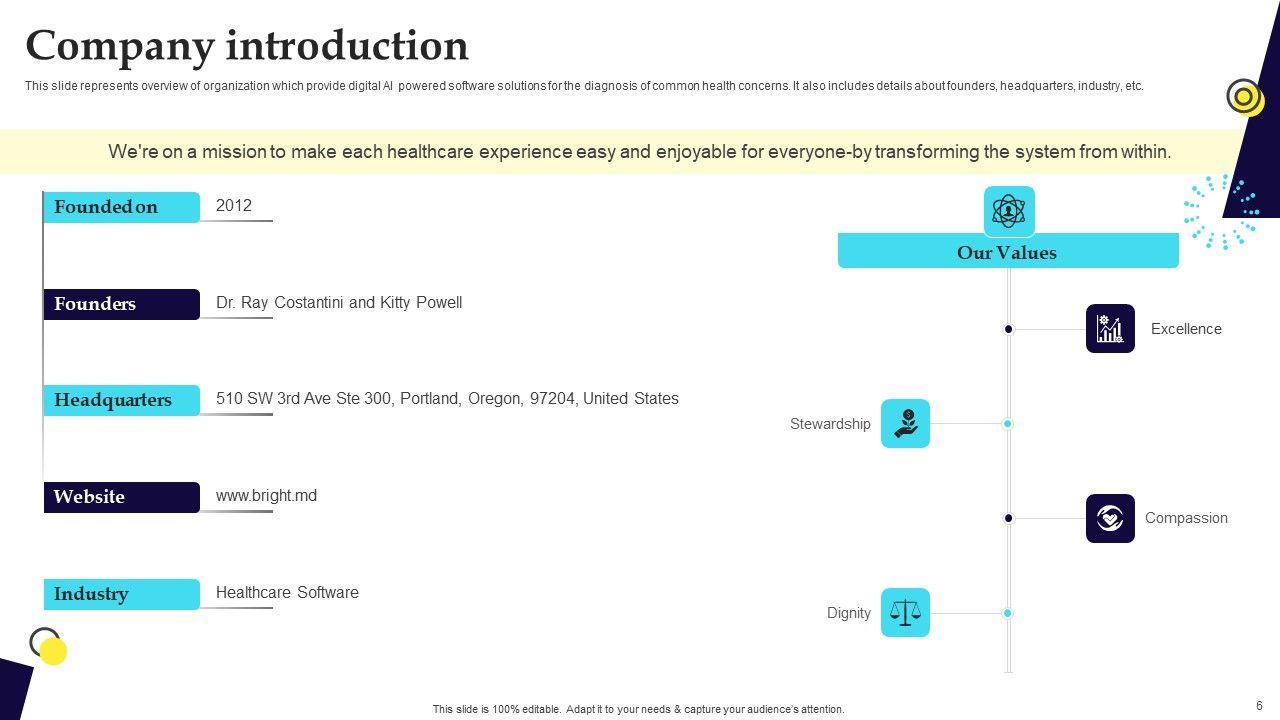
Task: Select the Industry label box
Action: click(x=121, y=594)
